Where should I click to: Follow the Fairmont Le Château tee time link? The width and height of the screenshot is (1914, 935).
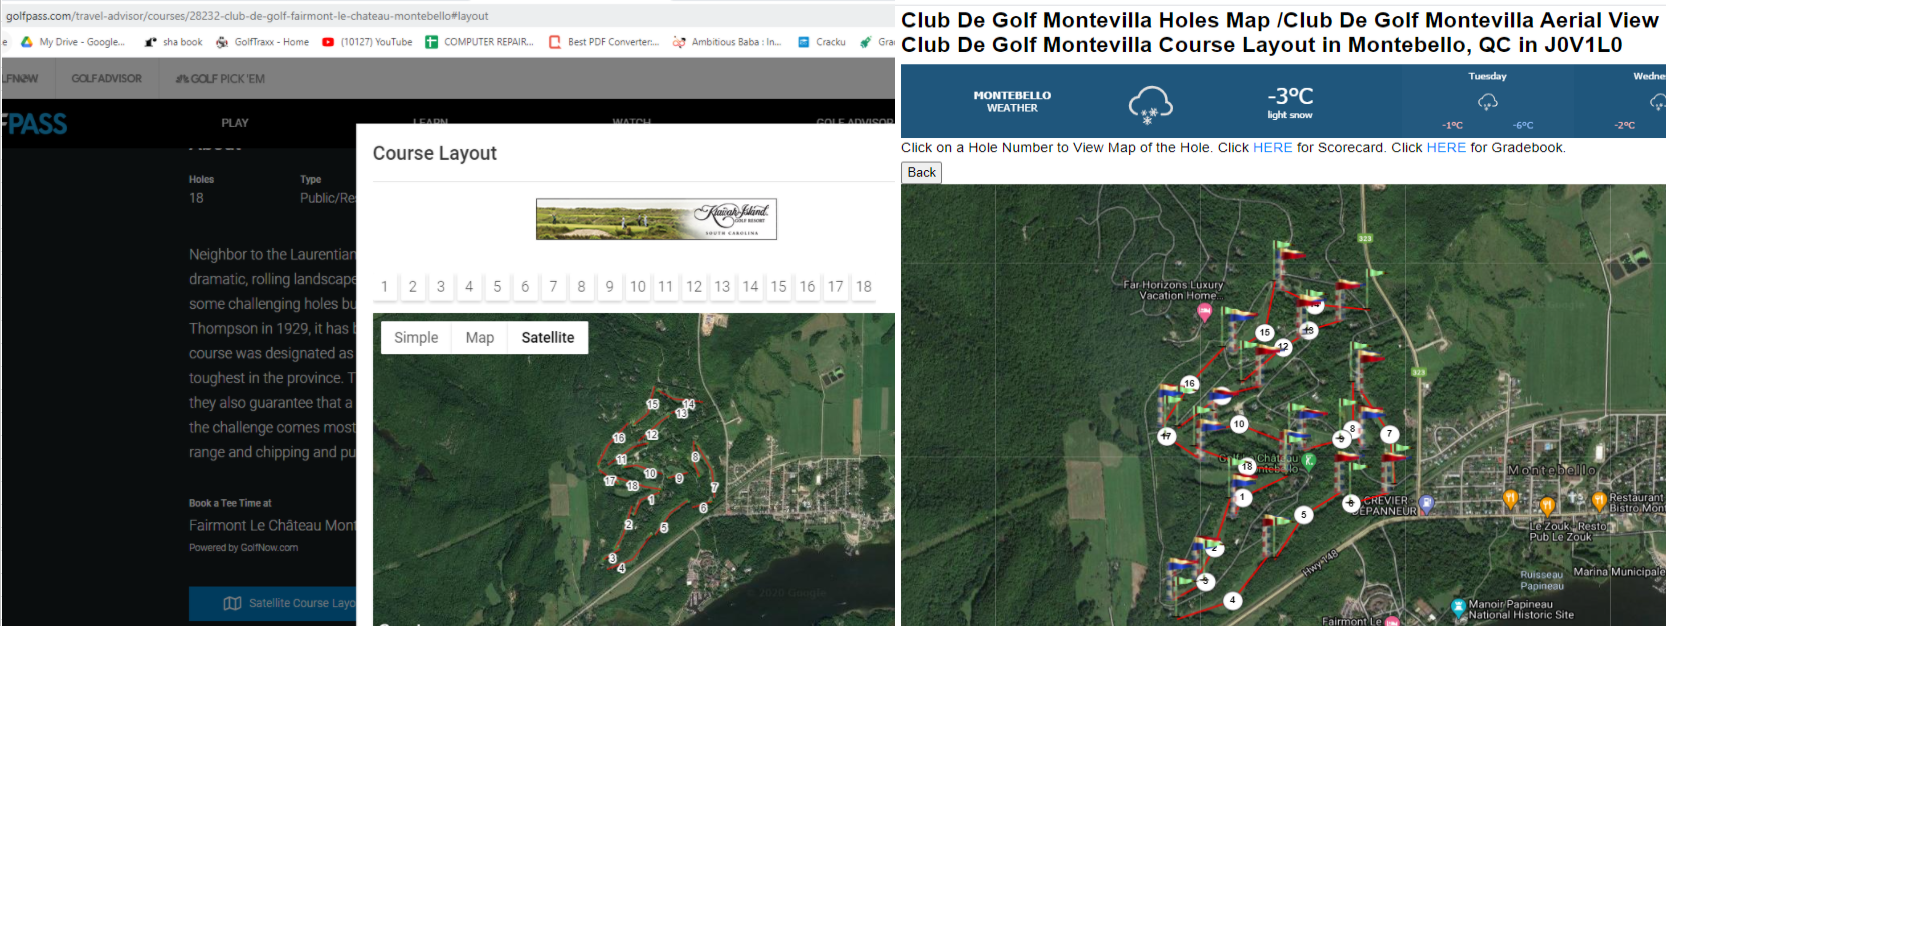click(x=272, y=526)
